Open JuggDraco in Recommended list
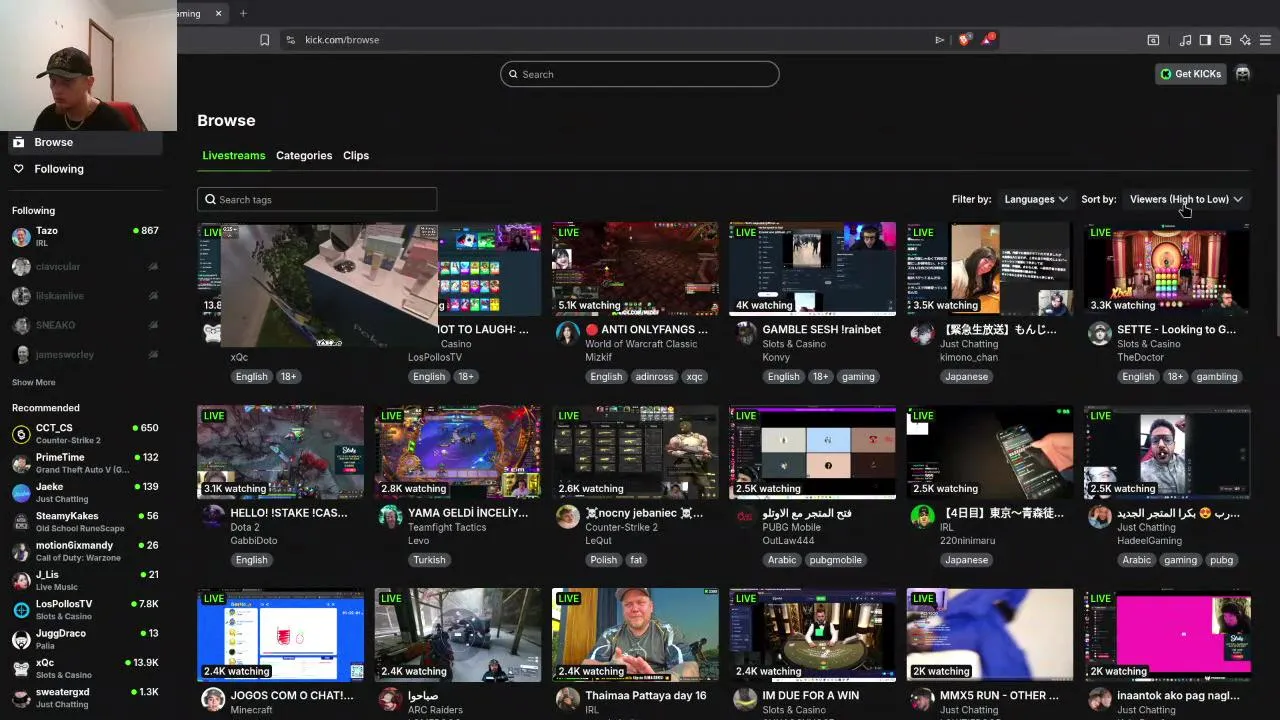The width and height of the screenshot is (1280, 720). pyautogui.click(x=85, y=639)
